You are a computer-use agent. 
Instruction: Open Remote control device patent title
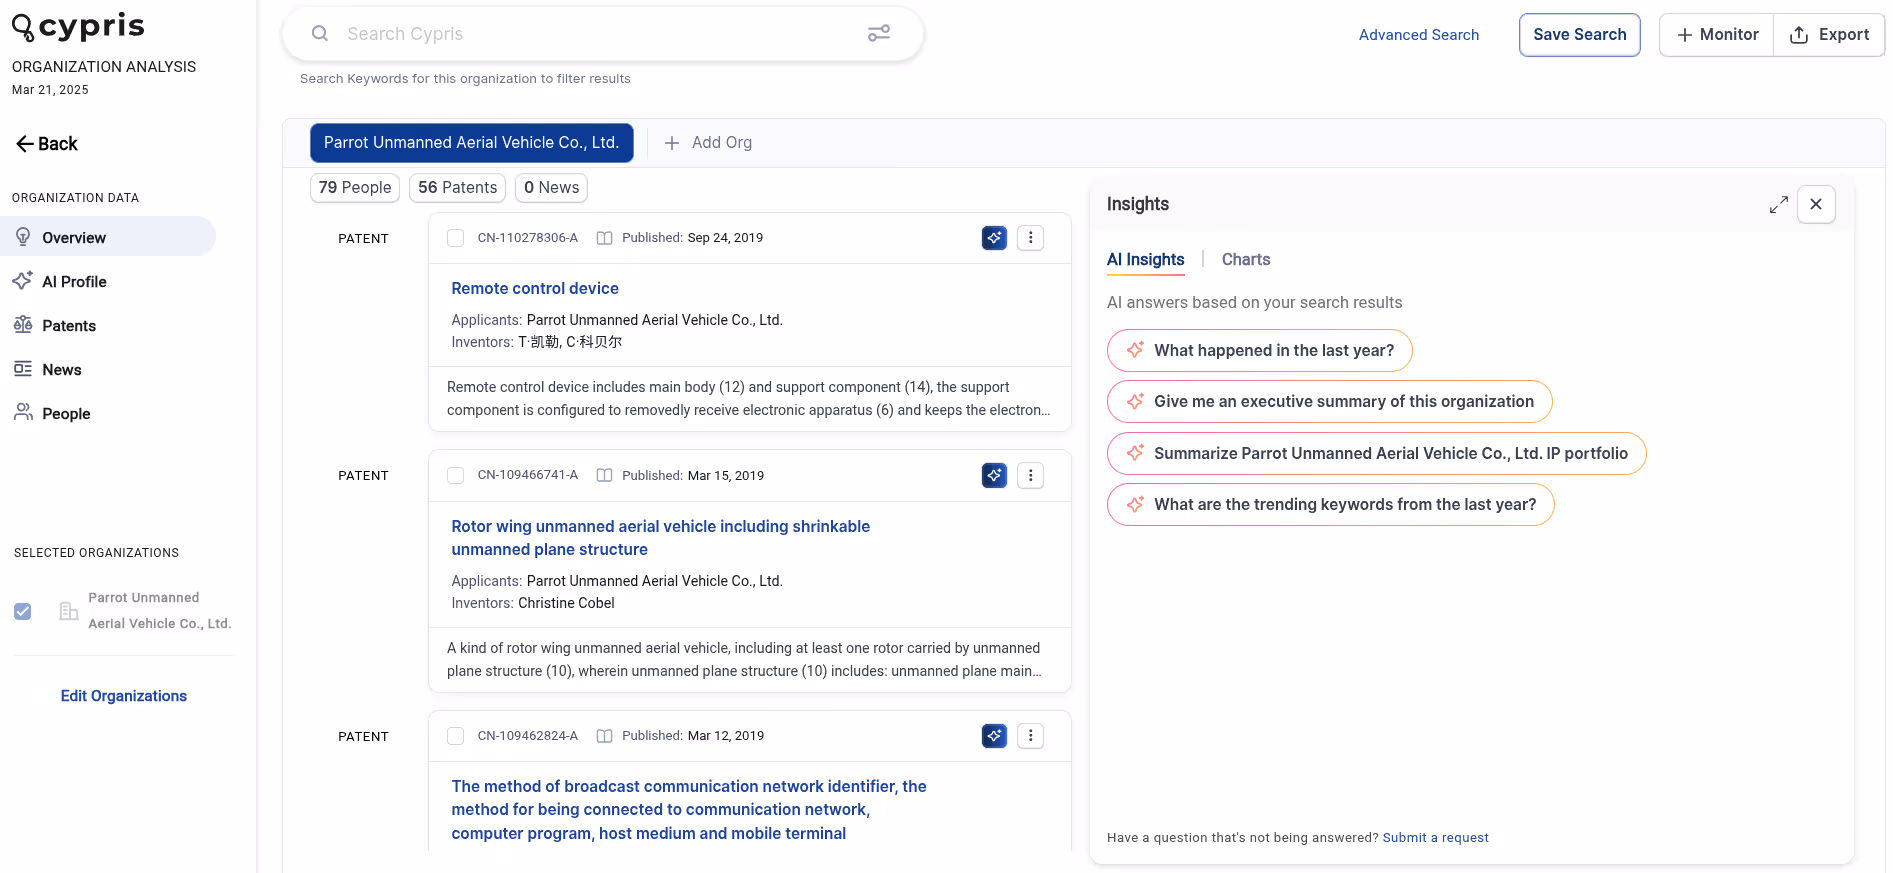tap(535, 288)
